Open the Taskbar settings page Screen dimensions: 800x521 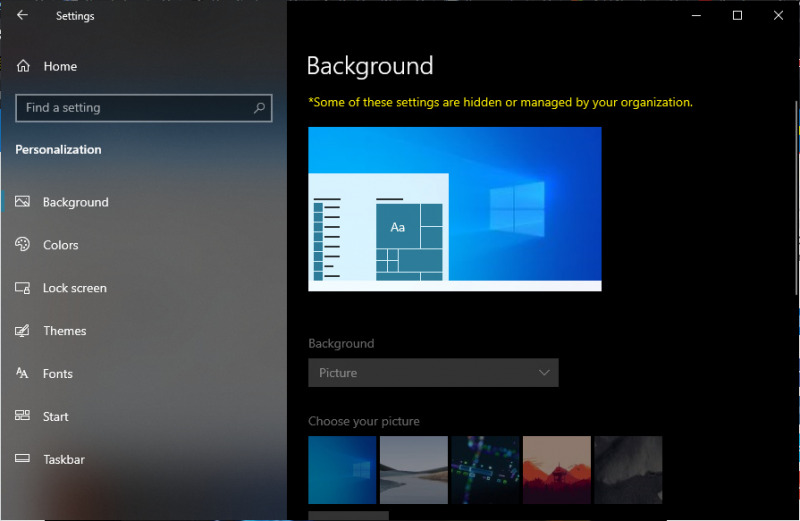click(64, 459)
